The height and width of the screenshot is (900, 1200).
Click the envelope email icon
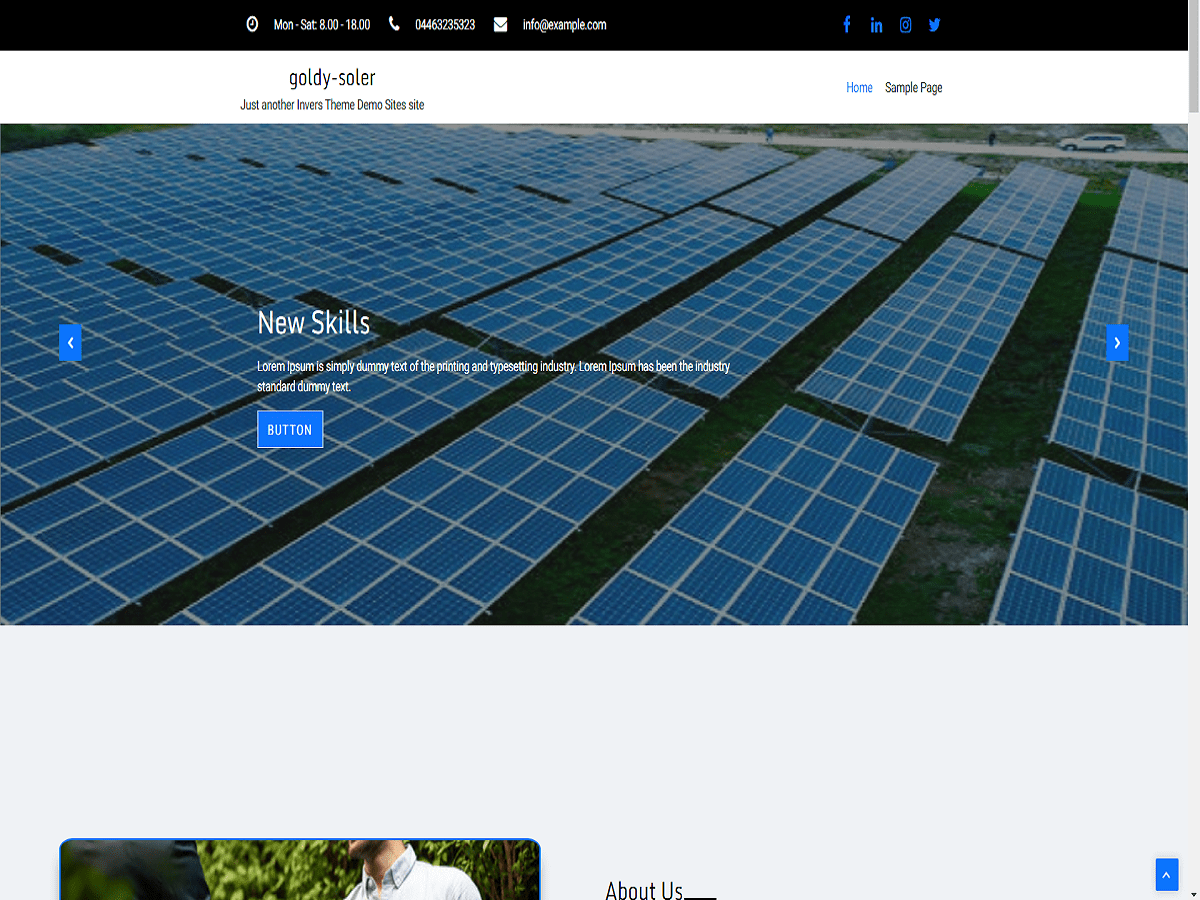(500, 24)
